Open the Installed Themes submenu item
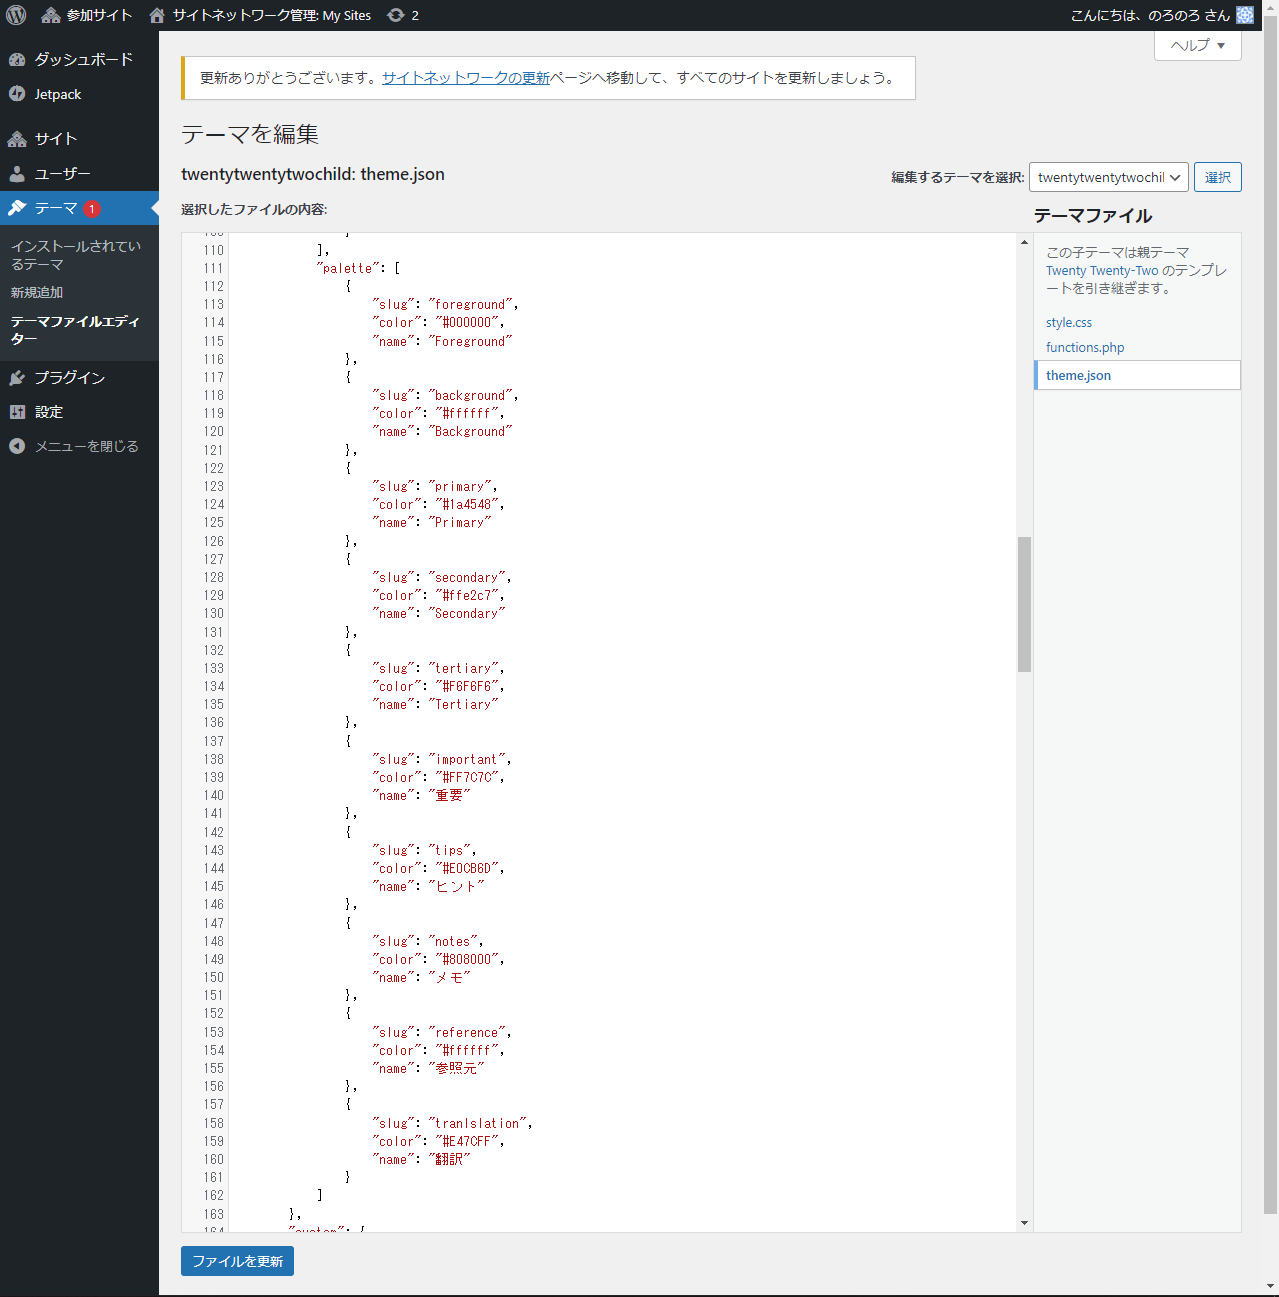 click(76, 255)
